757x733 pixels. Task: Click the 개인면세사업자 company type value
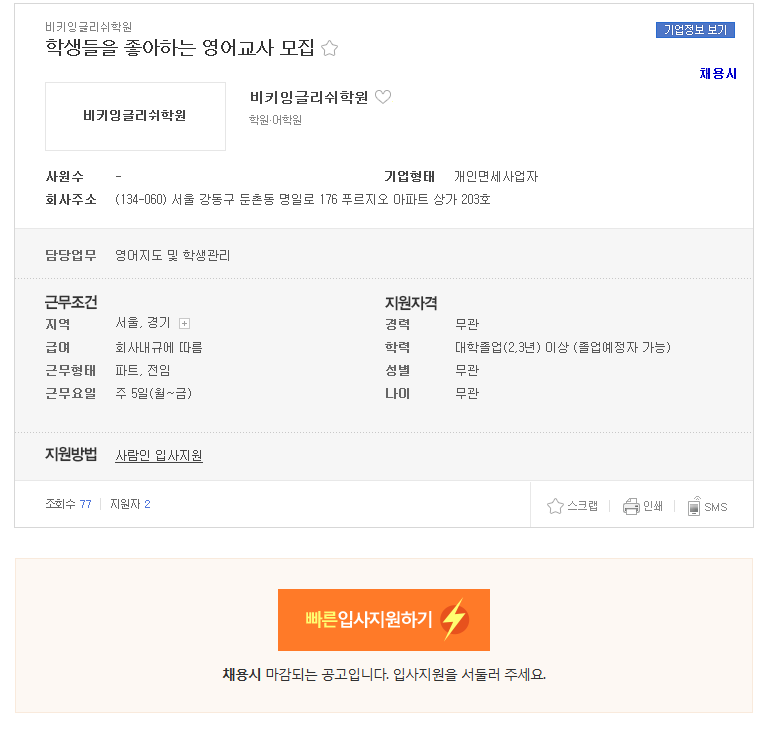(x=496, y=177)
